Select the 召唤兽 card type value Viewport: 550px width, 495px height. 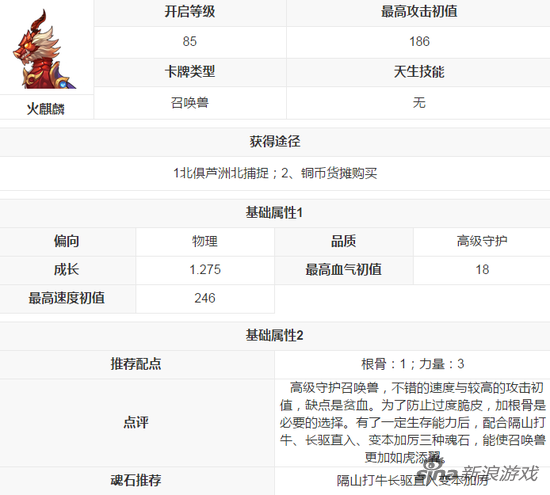tap(190, 103)
